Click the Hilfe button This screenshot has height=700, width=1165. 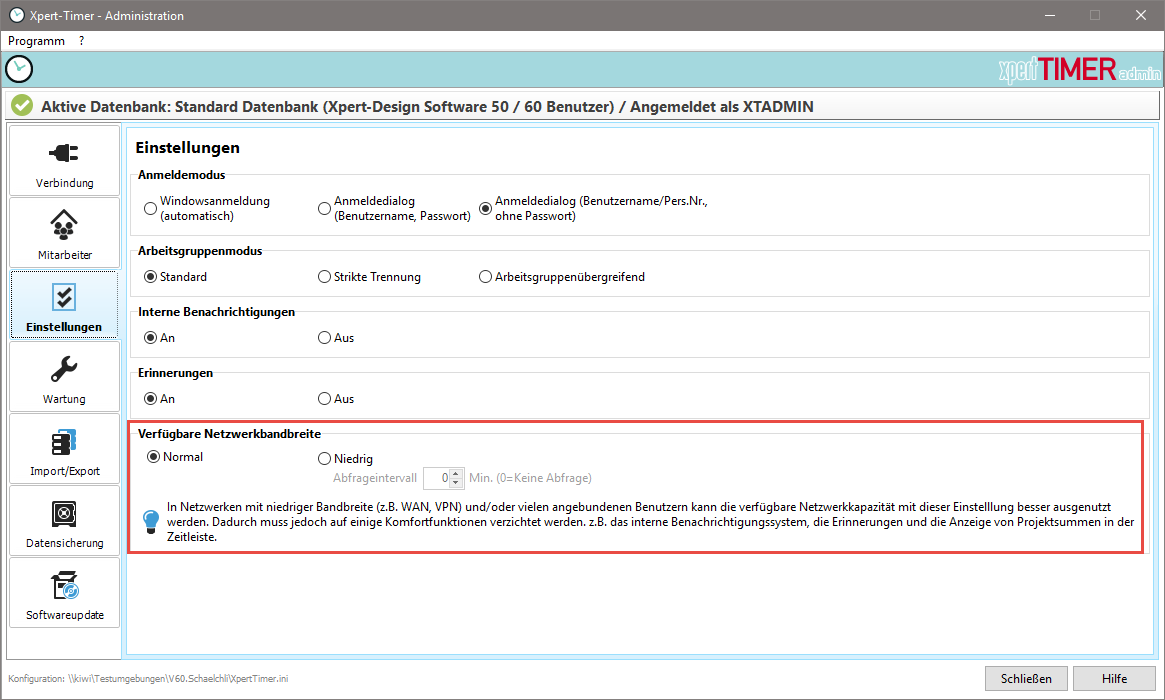click(1114, 679)
